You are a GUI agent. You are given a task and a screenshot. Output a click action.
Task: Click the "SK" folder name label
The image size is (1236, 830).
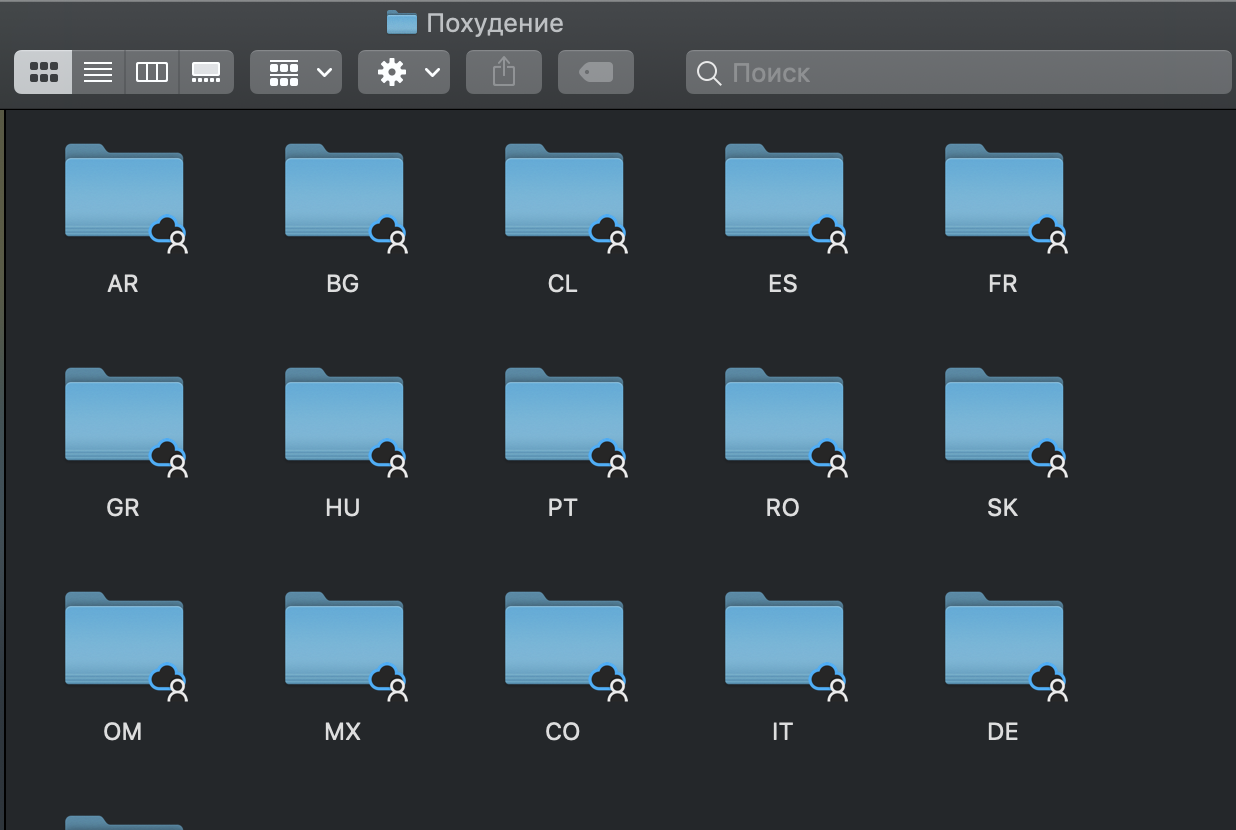(1003, 508)
